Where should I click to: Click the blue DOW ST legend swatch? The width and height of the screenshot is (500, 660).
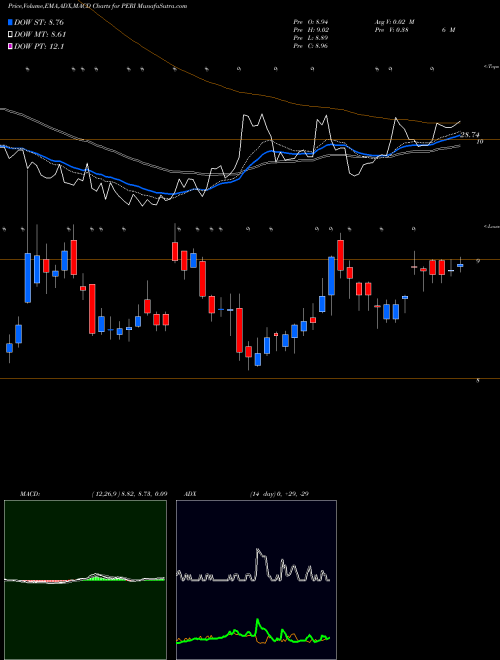(10, 22)
